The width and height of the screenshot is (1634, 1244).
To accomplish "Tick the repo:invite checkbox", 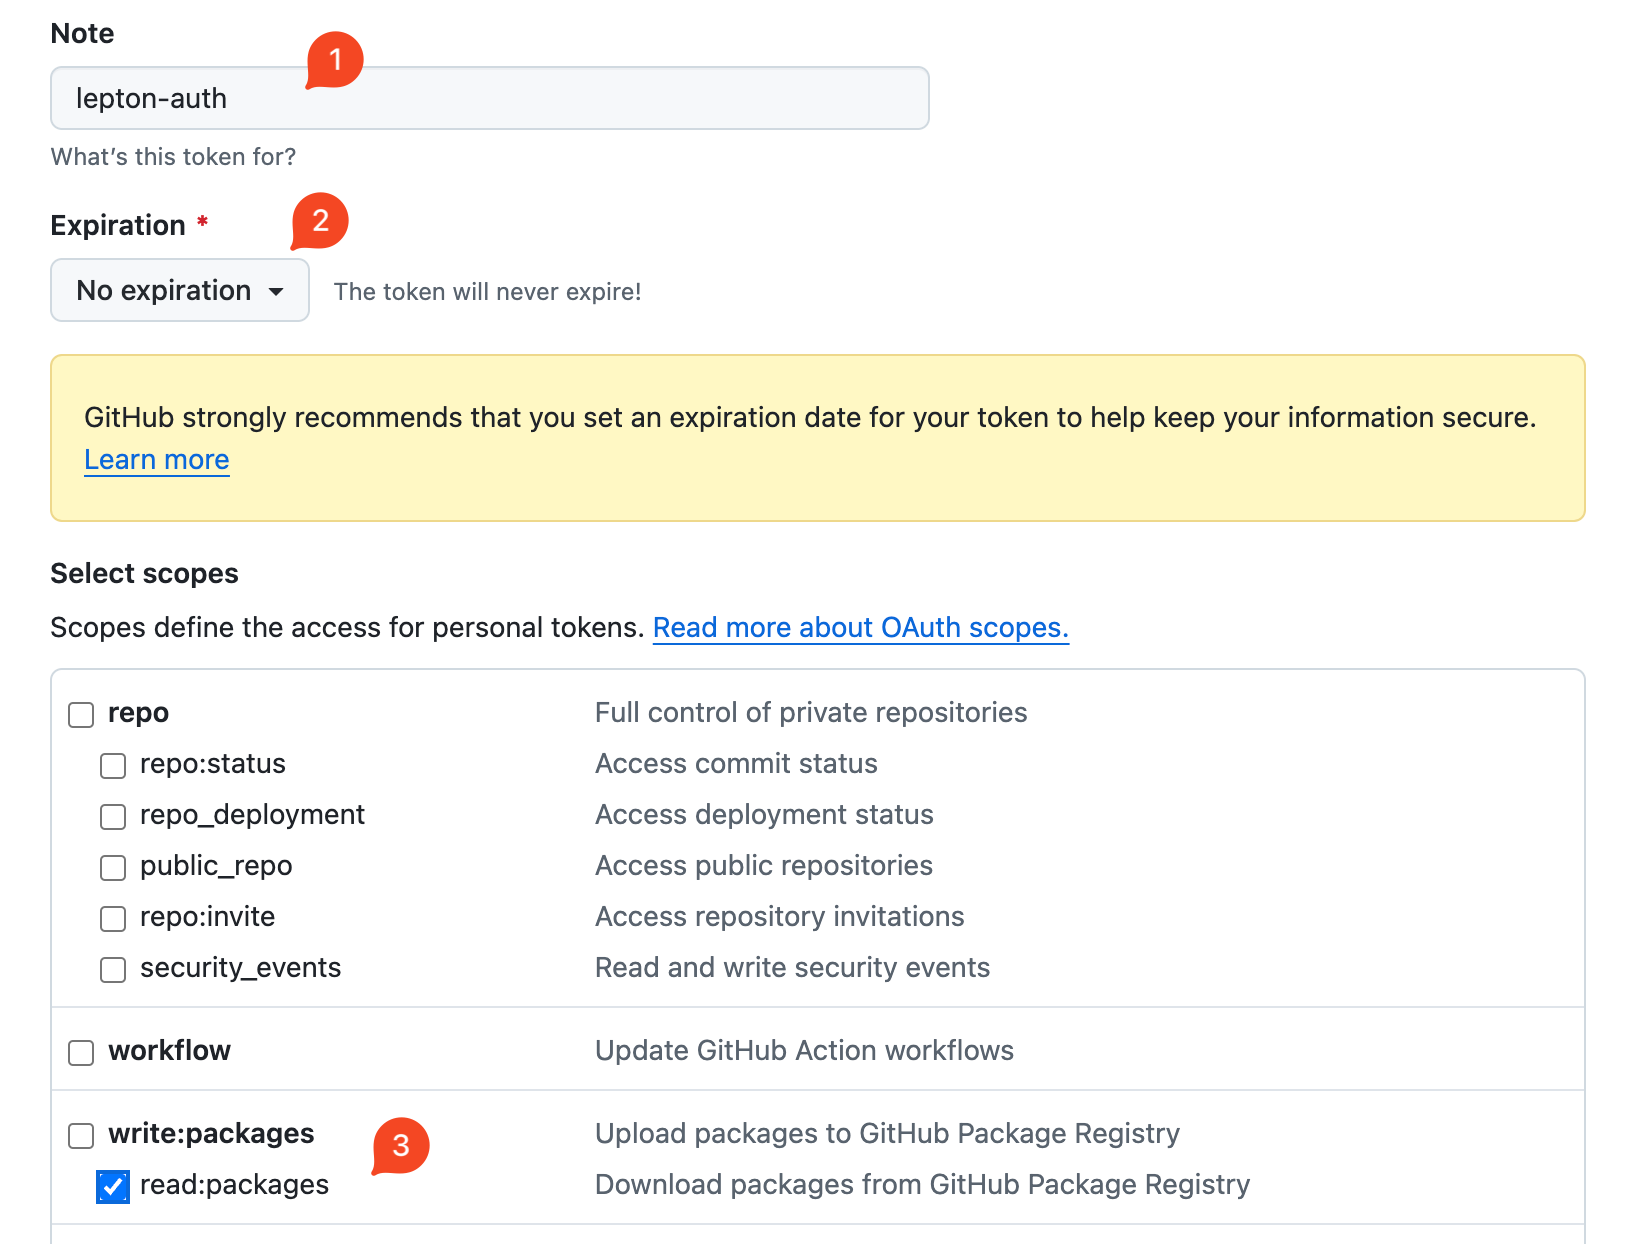I will (x=113, y=918).
